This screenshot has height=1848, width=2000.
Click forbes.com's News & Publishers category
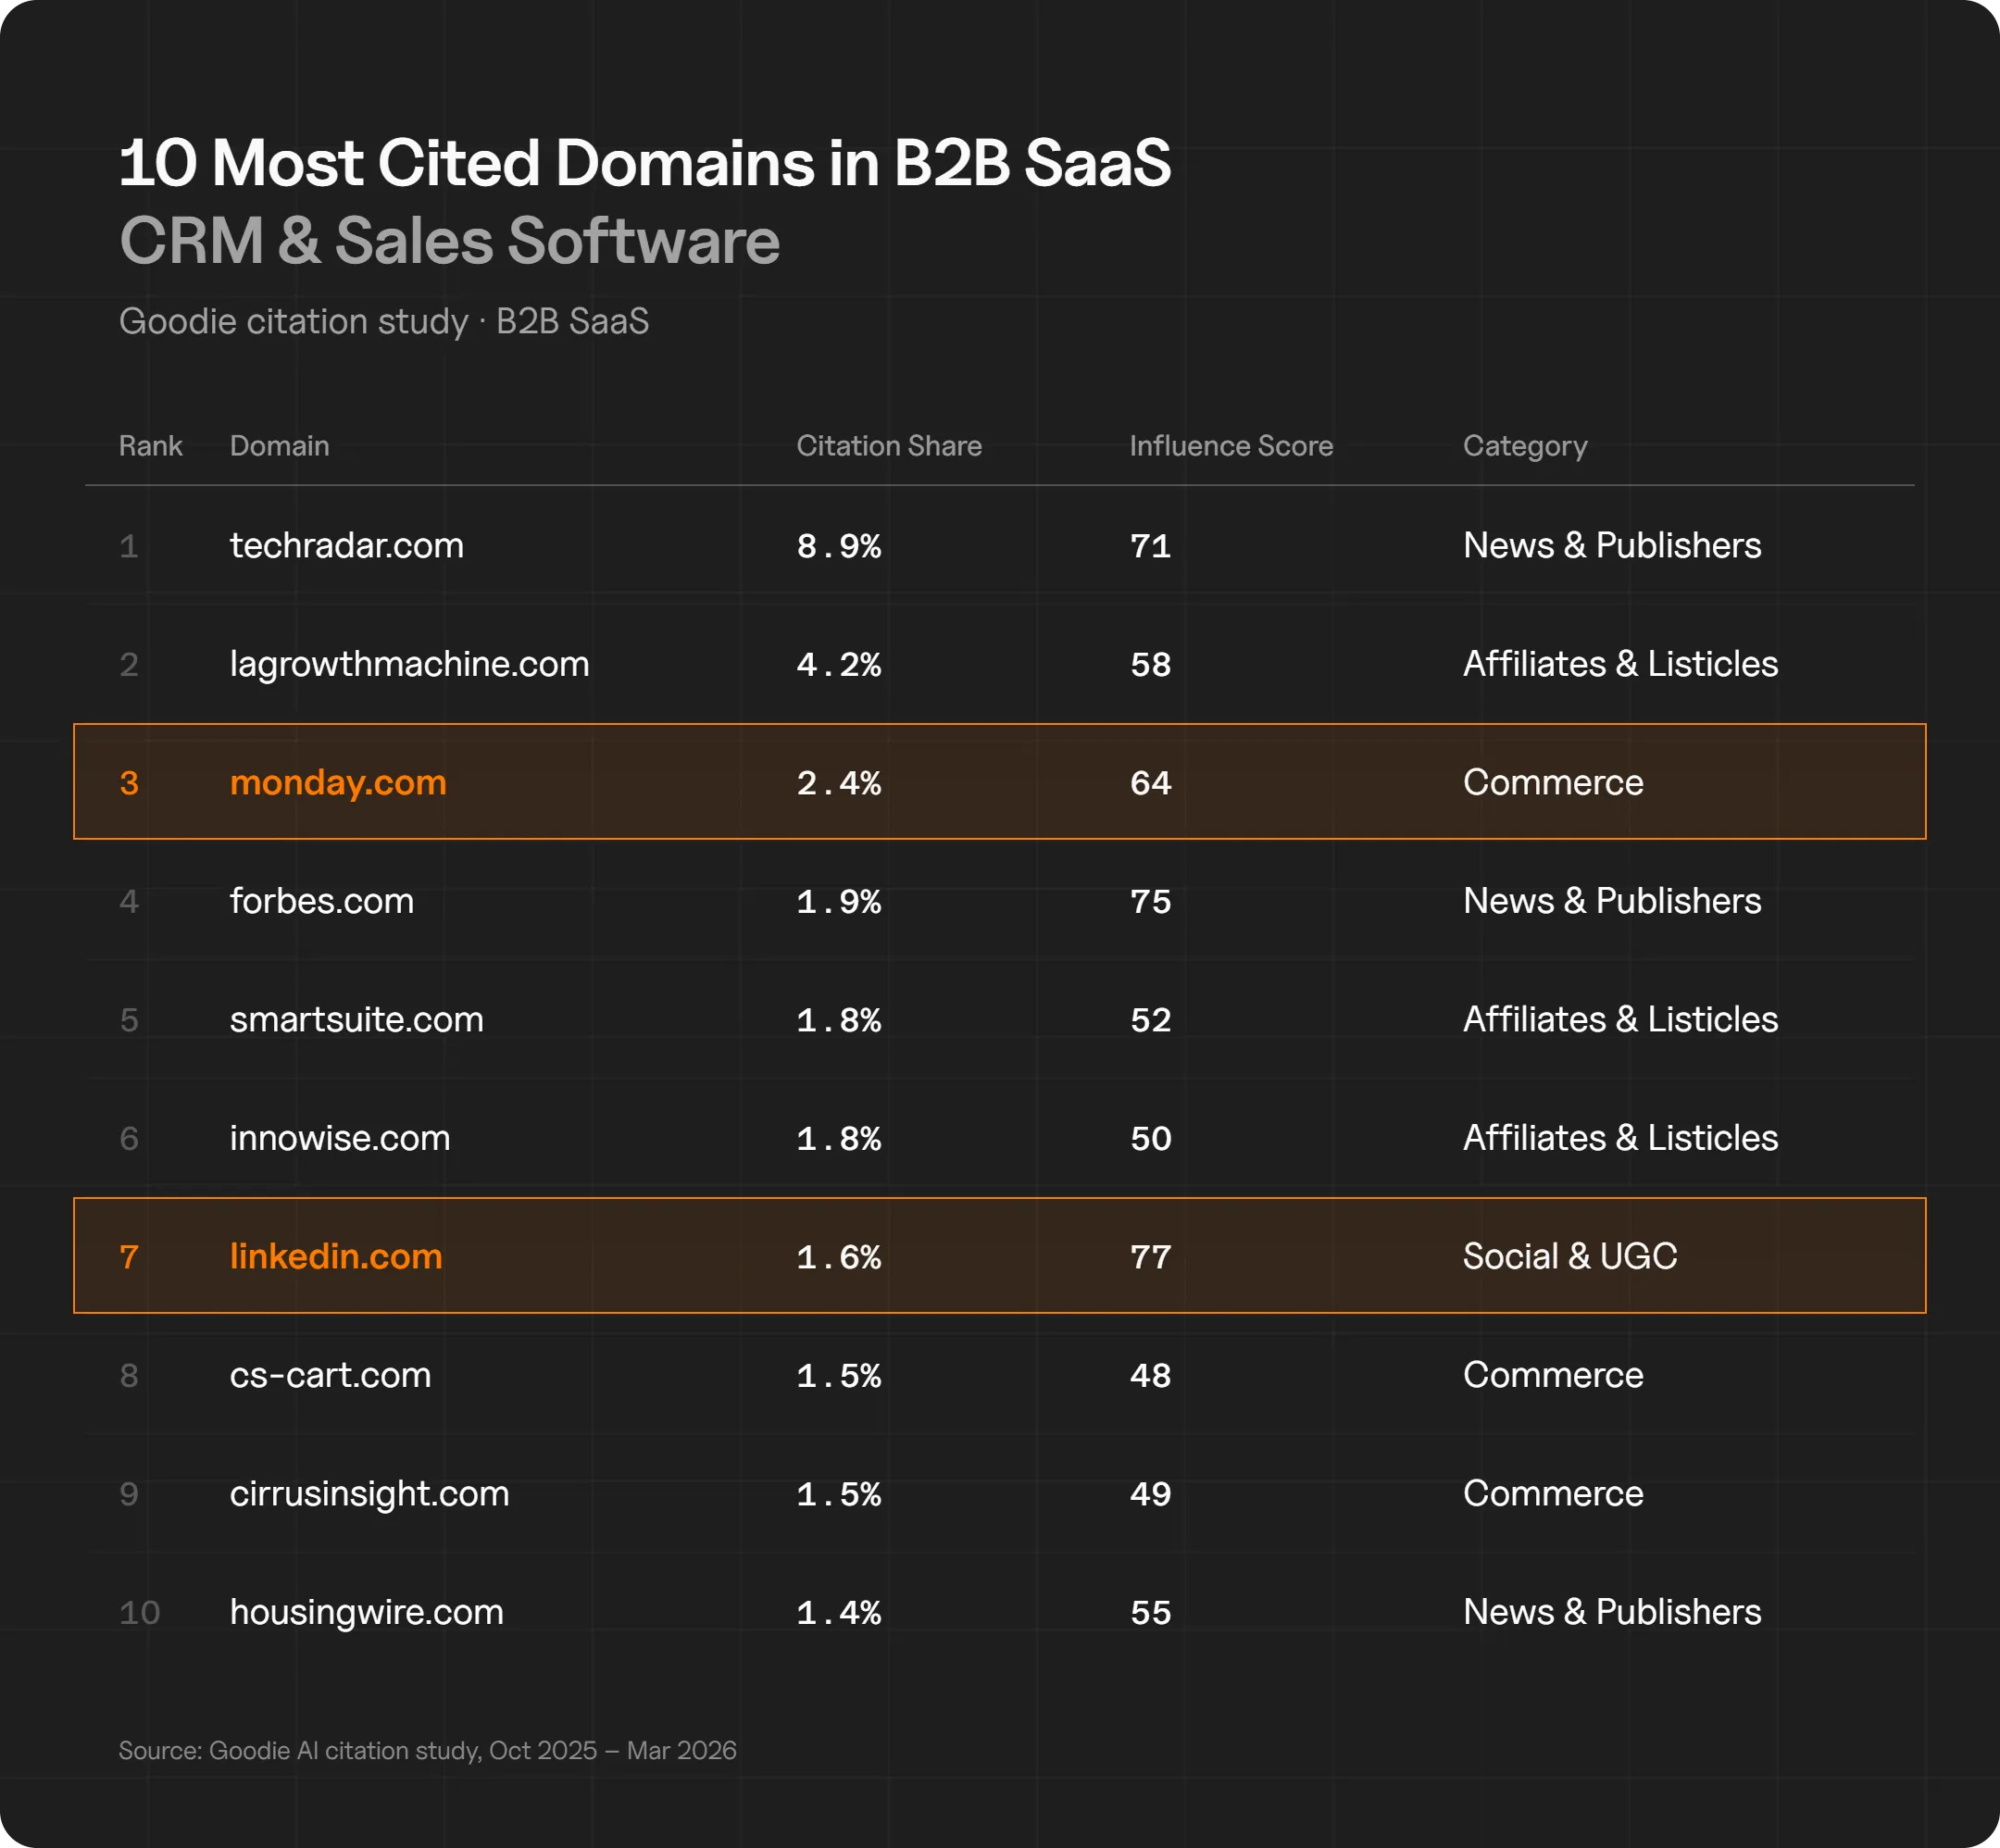[x=1612, y=901]
